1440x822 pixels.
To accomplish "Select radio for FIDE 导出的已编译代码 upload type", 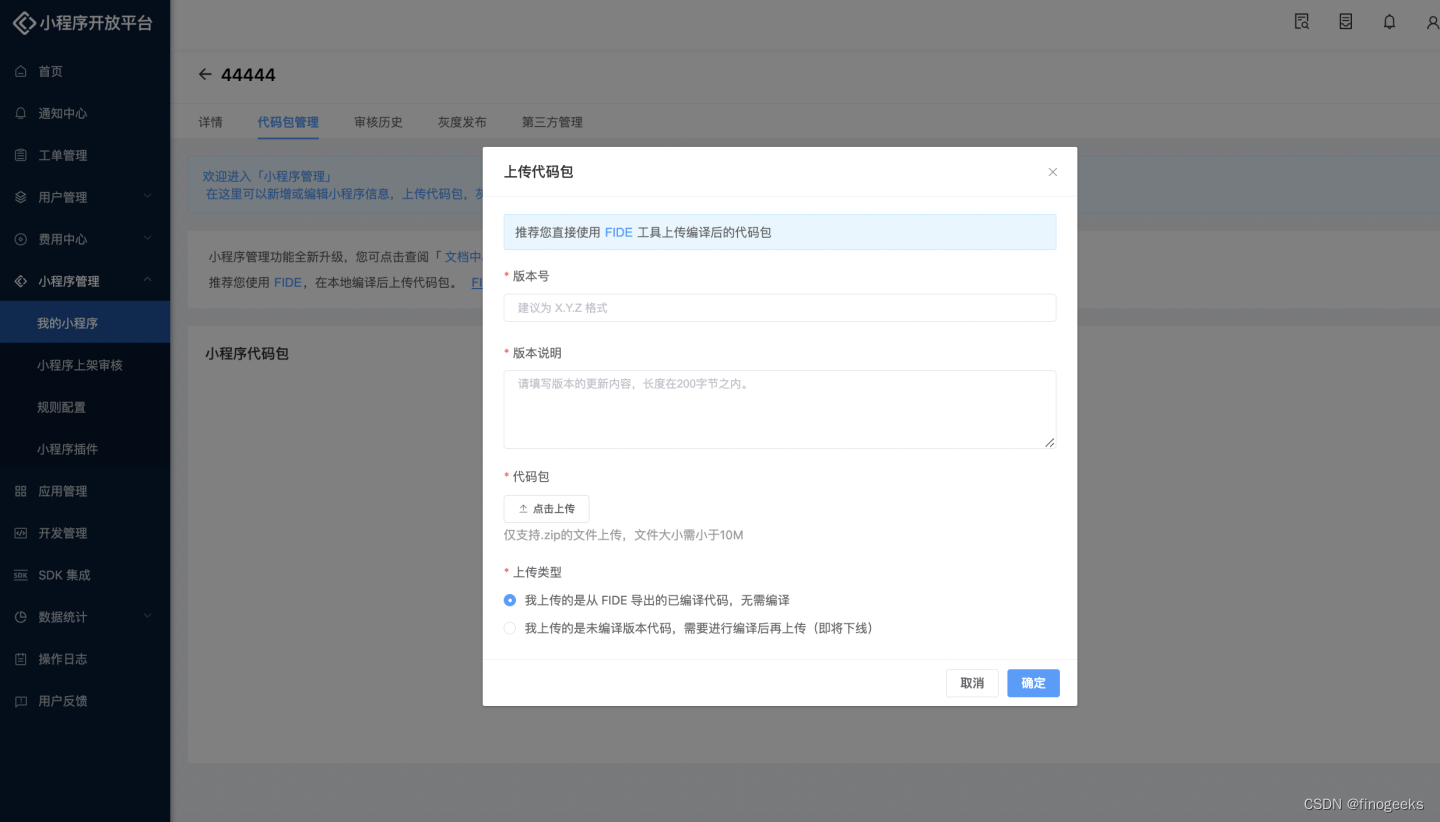I will (510, 600).
